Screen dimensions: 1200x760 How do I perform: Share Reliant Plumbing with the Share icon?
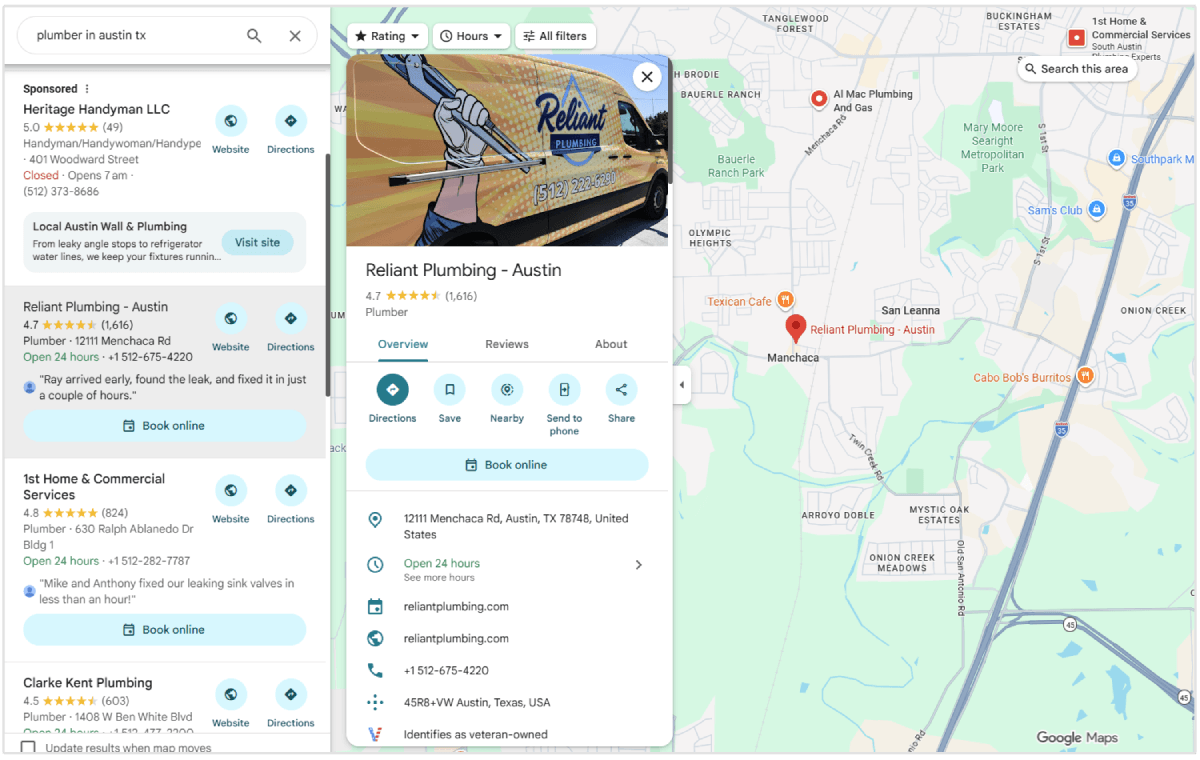point(621,390)
